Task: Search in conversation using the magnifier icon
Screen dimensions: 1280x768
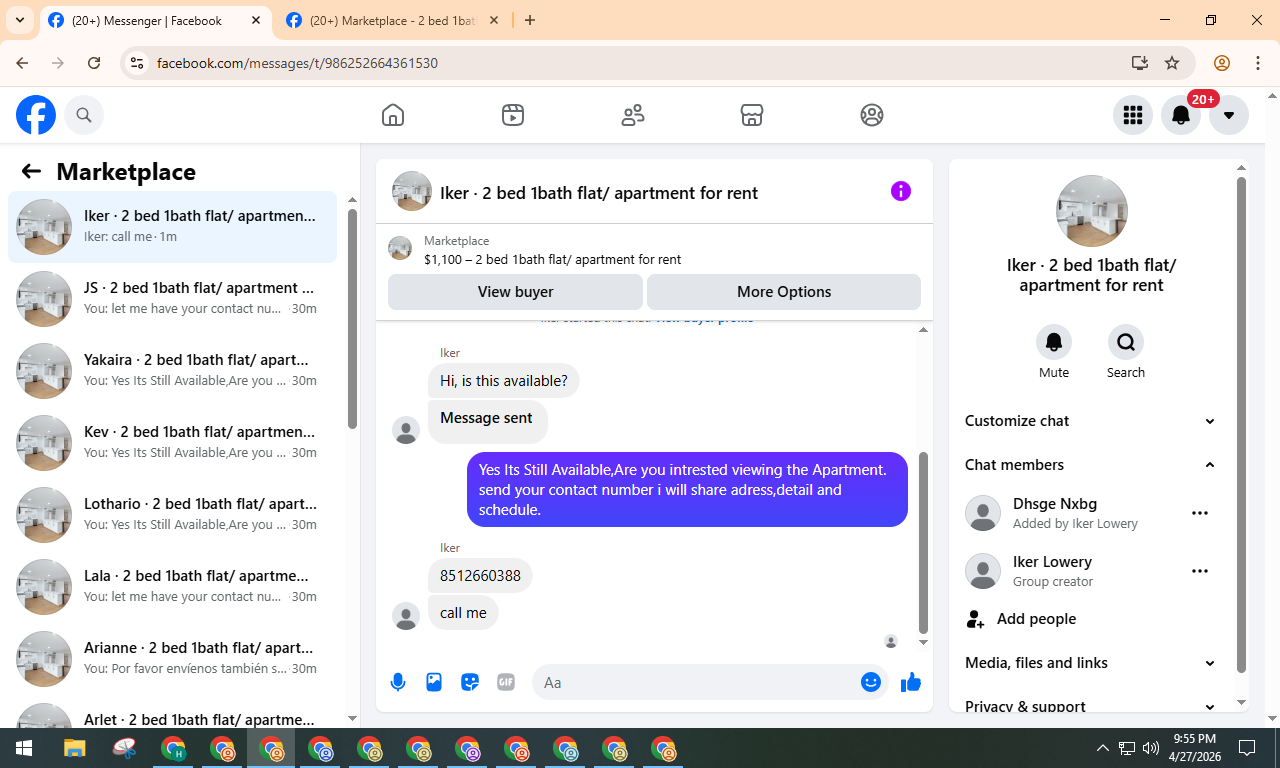Action: click(x=1126, y=342)
